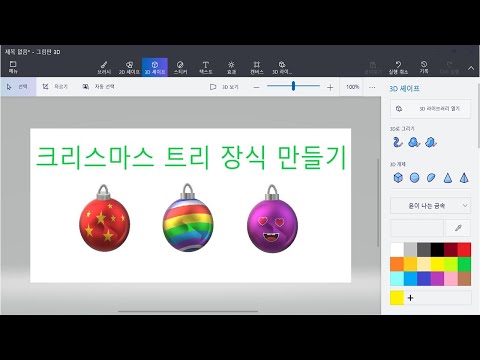Choose the white color swatch
Image resolution: width=480 pixels, height=360 pixels.
(397, 250)
